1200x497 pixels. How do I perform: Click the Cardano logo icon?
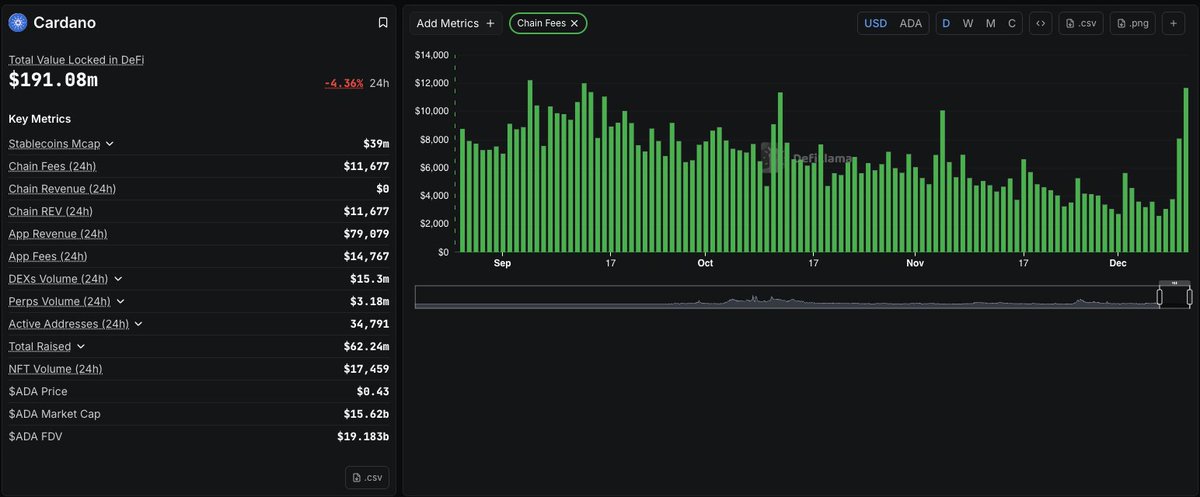coord(18,22)
